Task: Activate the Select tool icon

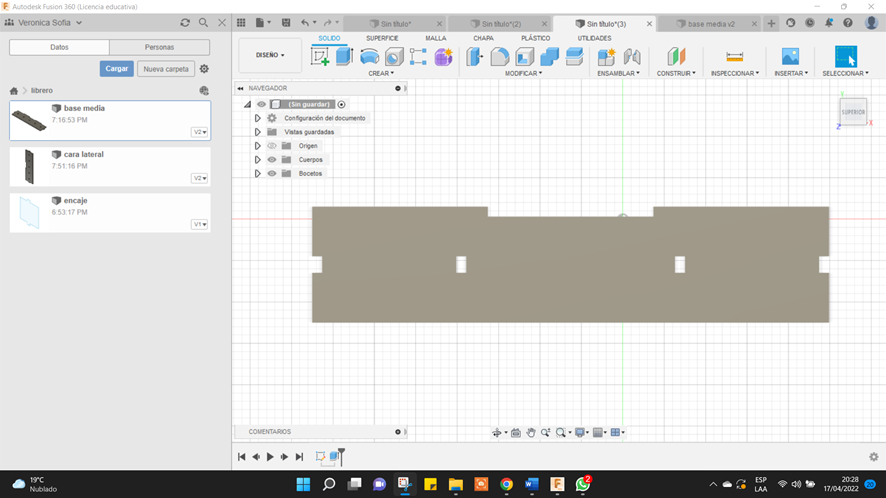Action: 845,57
